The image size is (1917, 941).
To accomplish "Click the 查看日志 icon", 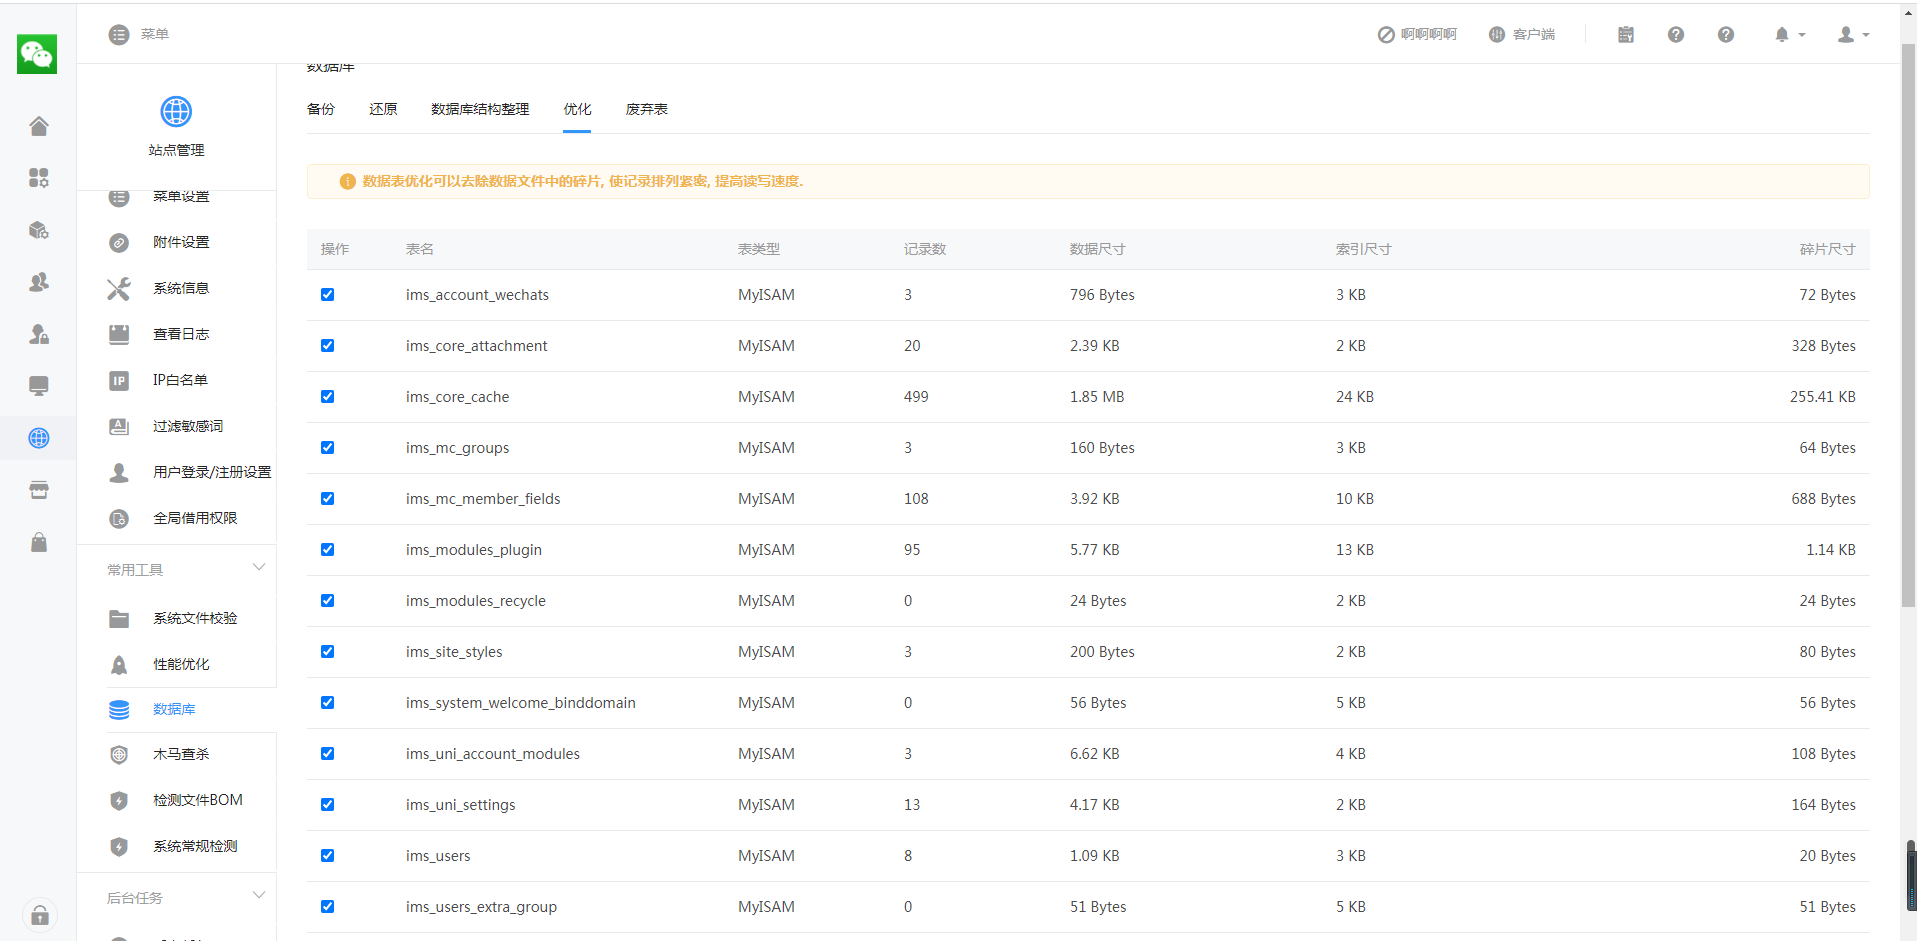I will click(119, 334).
